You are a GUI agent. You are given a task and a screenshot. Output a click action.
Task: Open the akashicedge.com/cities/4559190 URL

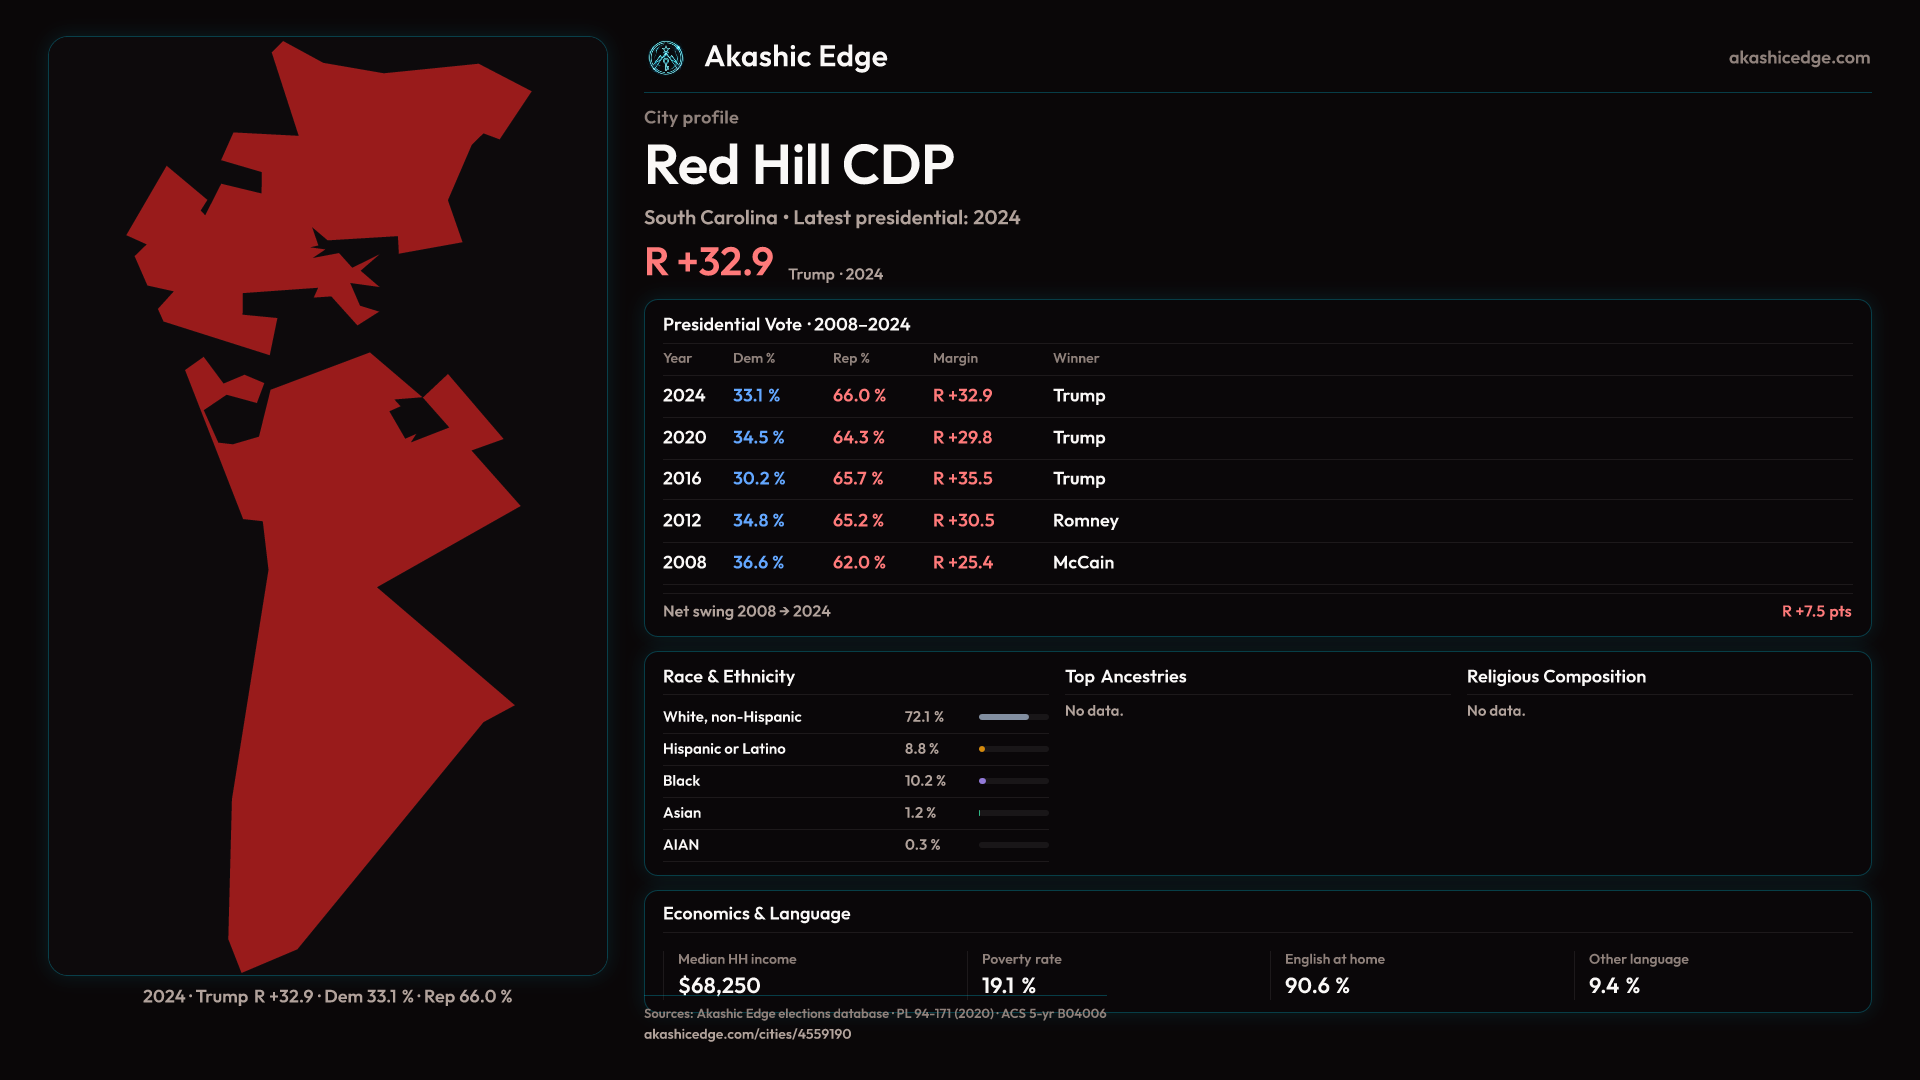tap(747, 1034)
